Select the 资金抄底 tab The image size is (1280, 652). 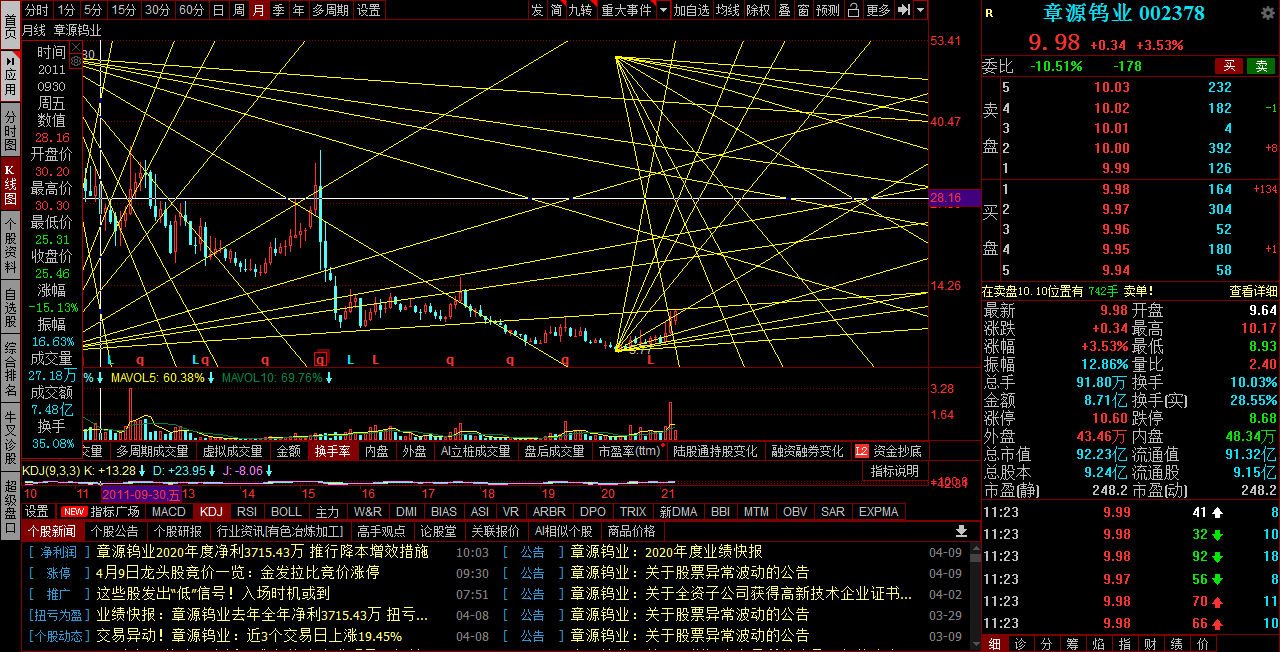(x=897, y=451)
